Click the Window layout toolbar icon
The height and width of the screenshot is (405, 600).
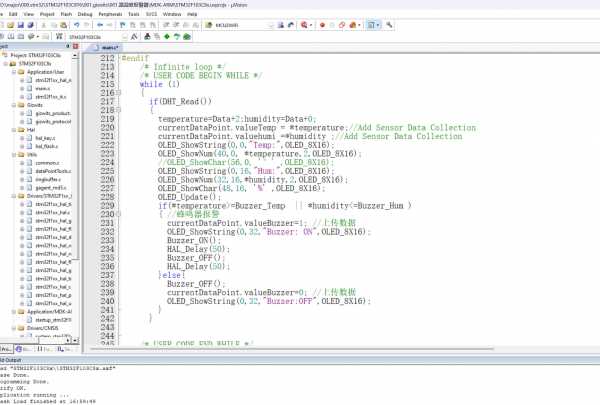pos(371,25)
